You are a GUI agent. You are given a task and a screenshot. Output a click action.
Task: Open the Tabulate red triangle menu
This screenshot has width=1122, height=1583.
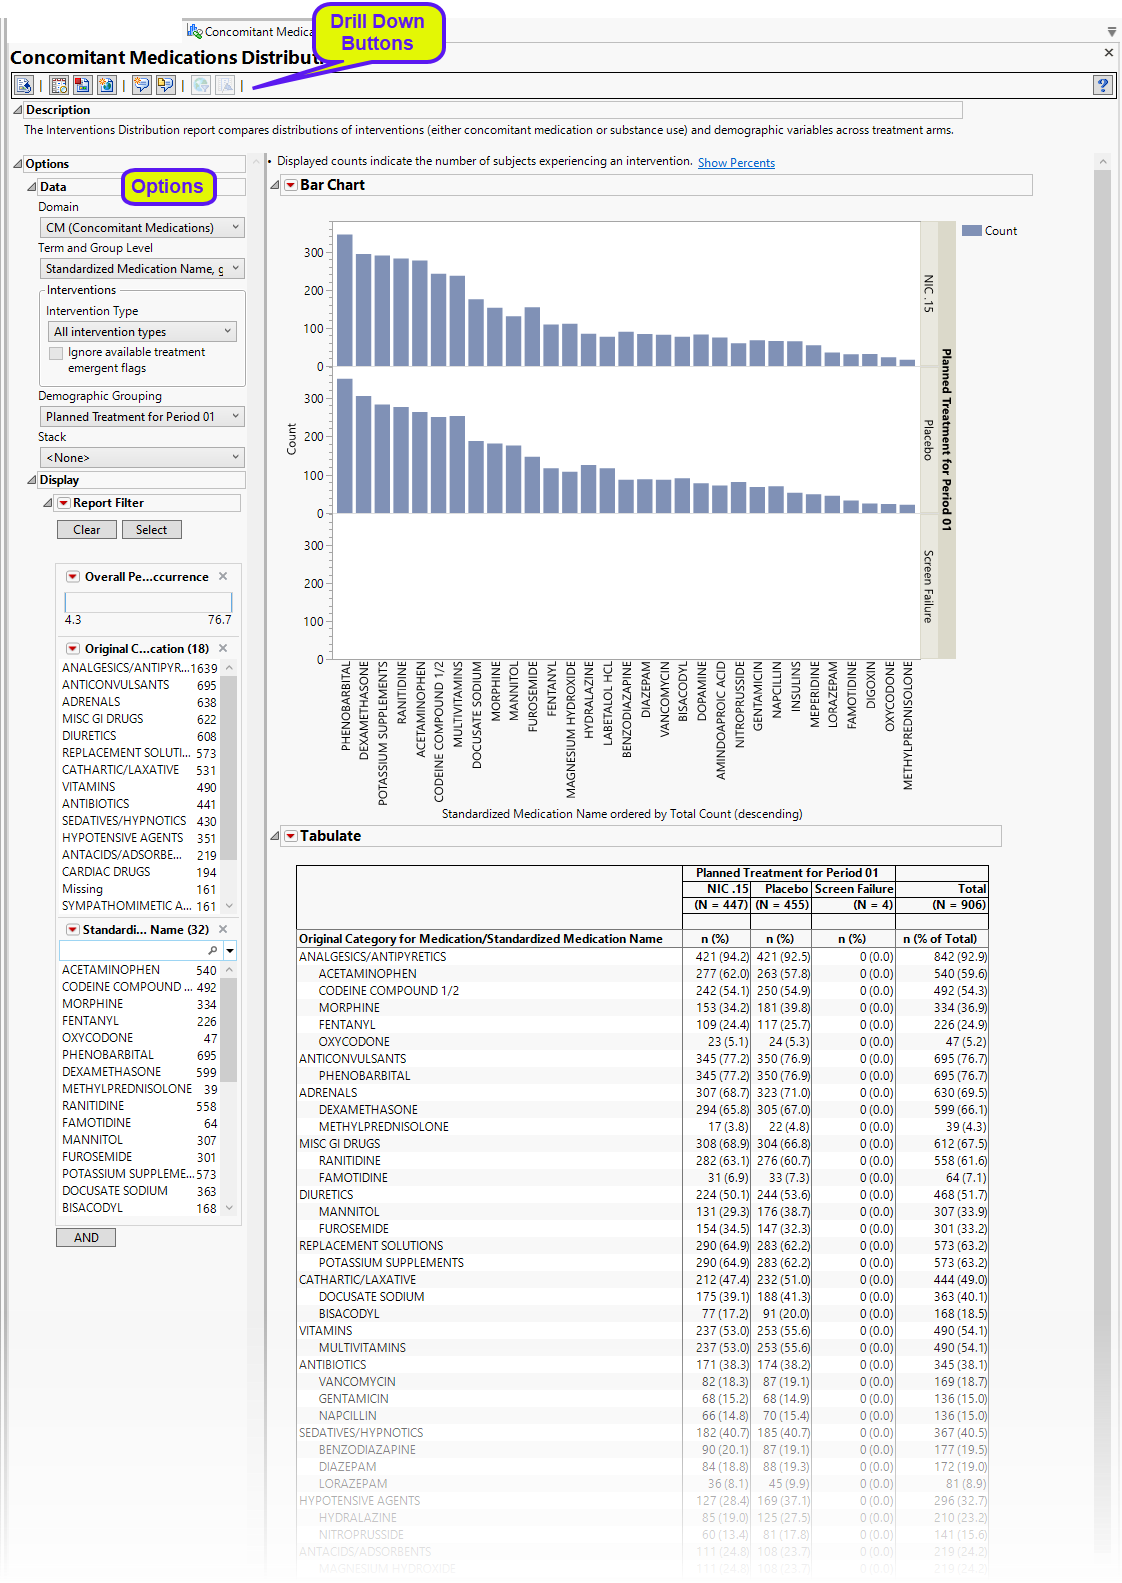coord(291,836)
